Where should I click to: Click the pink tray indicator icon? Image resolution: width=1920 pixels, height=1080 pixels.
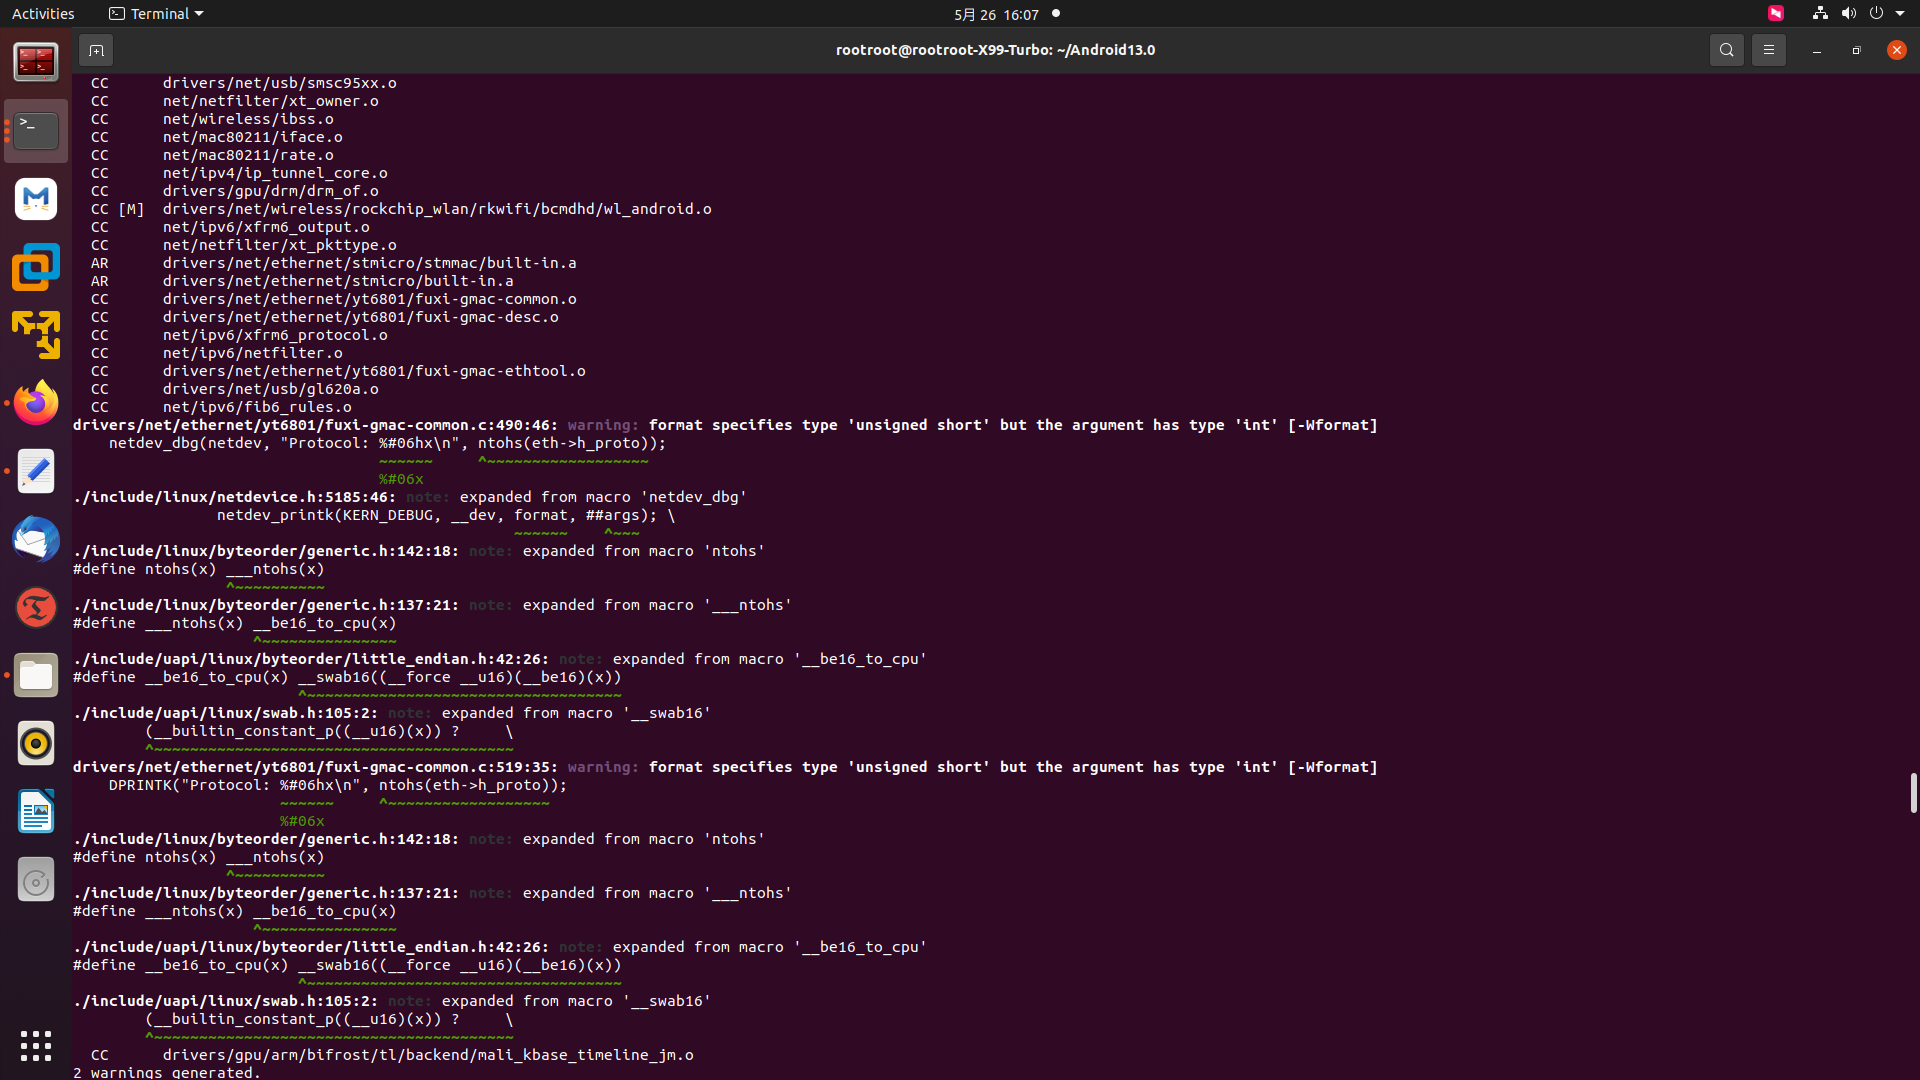(1776, 14)
